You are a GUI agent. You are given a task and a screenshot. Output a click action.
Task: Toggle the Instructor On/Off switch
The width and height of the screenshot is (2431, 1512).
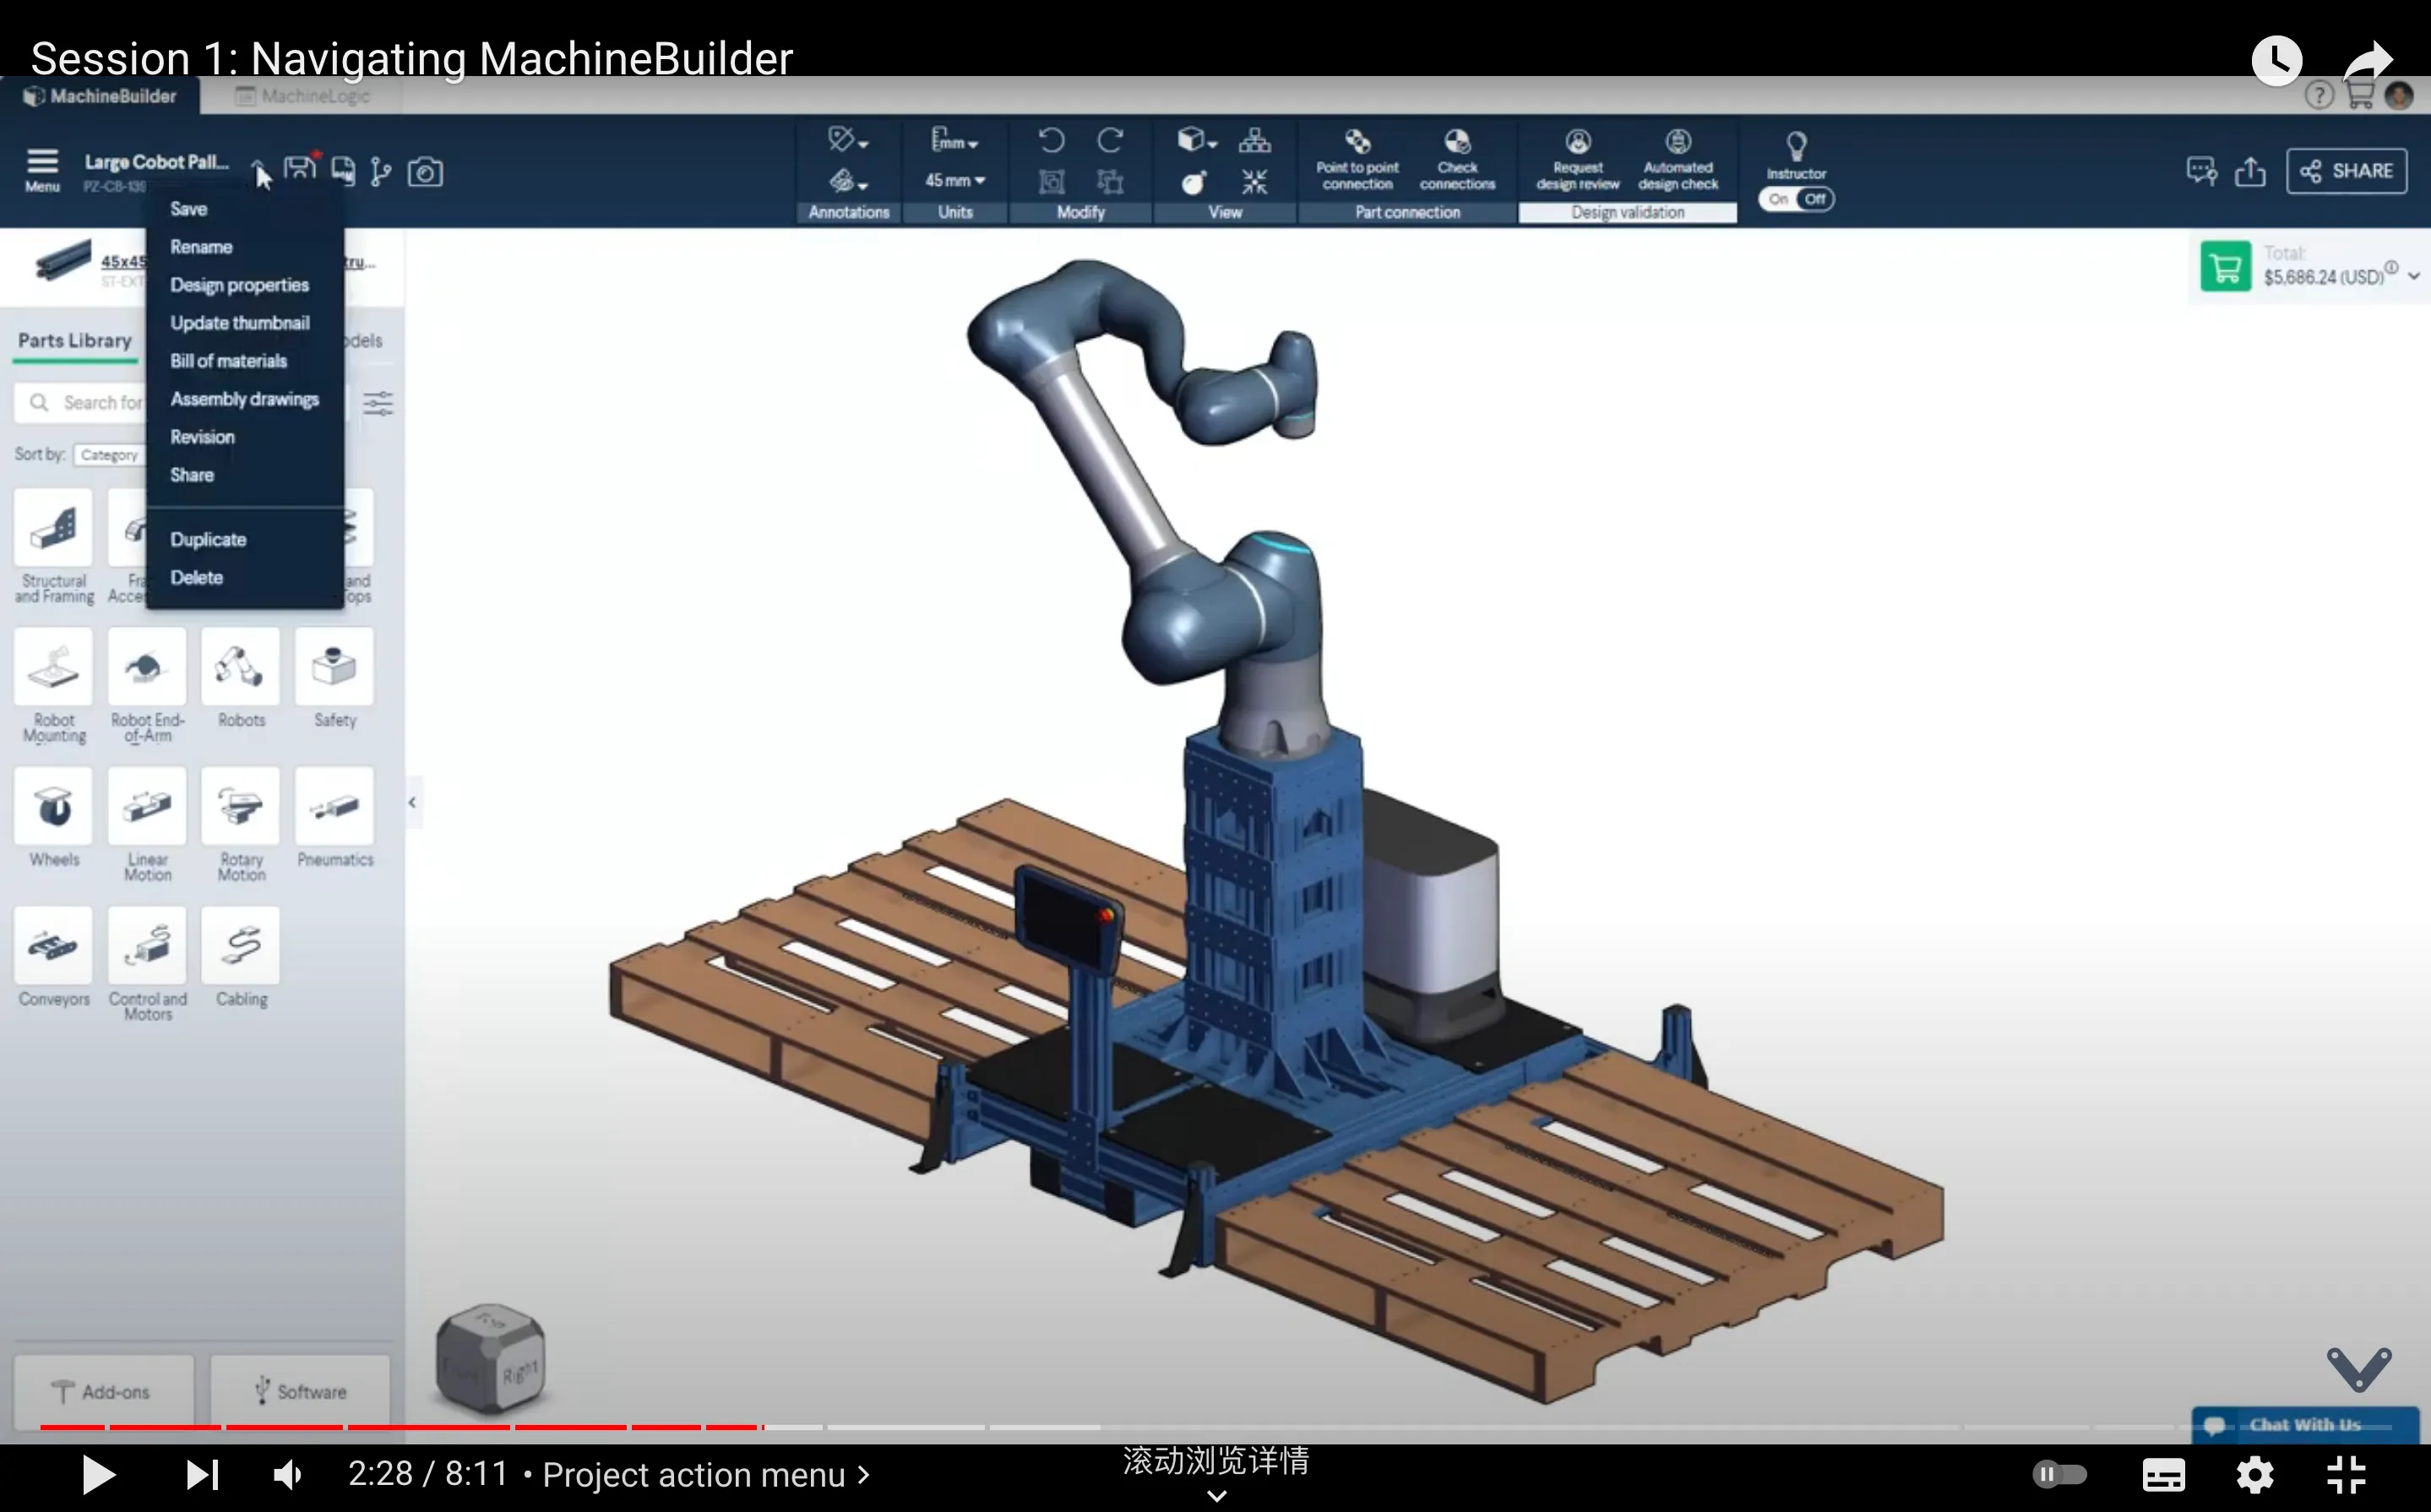(x=1796, y=199)
